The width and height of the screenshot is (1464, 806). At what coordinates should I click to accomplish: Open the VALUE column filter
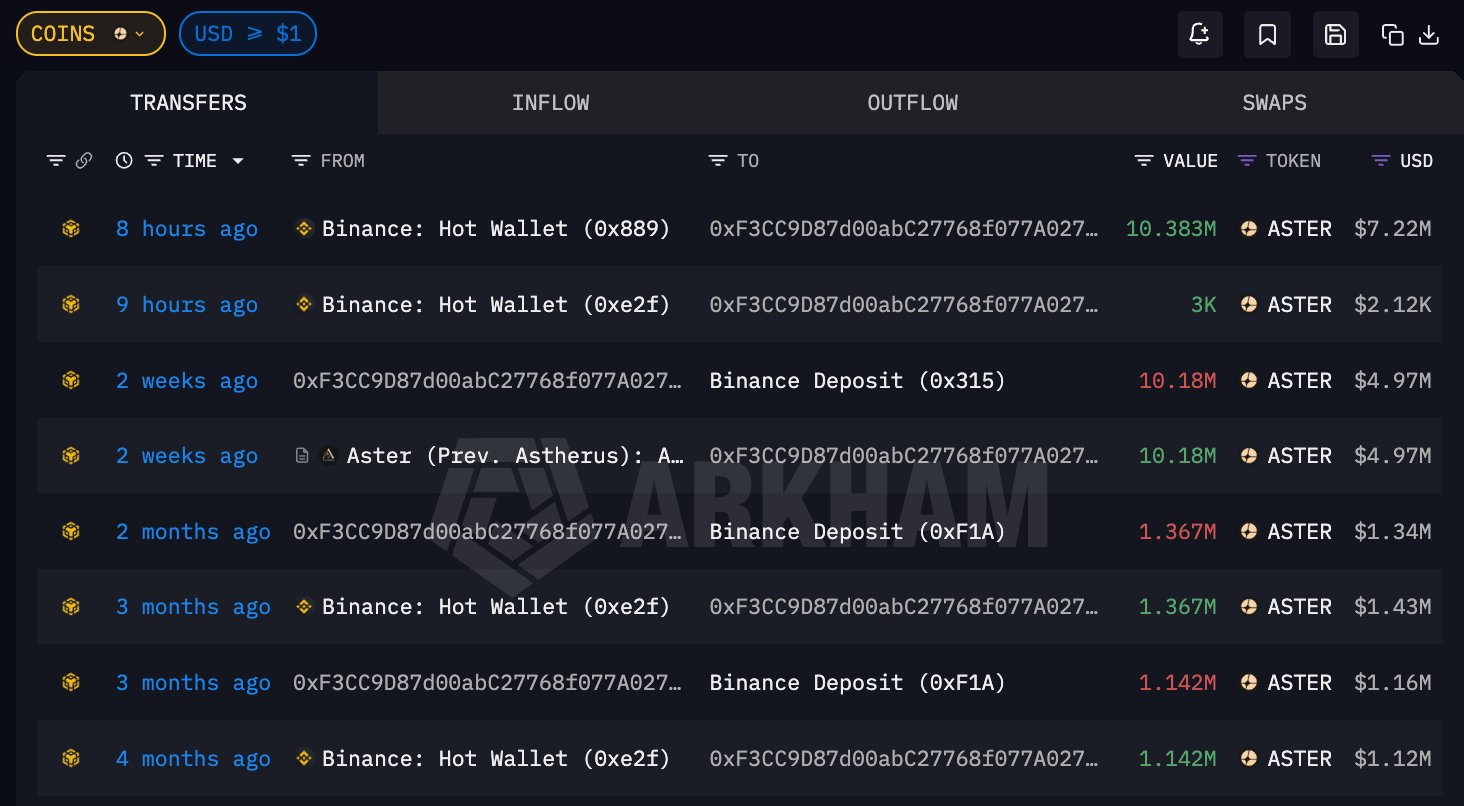tap(1144, 160)
